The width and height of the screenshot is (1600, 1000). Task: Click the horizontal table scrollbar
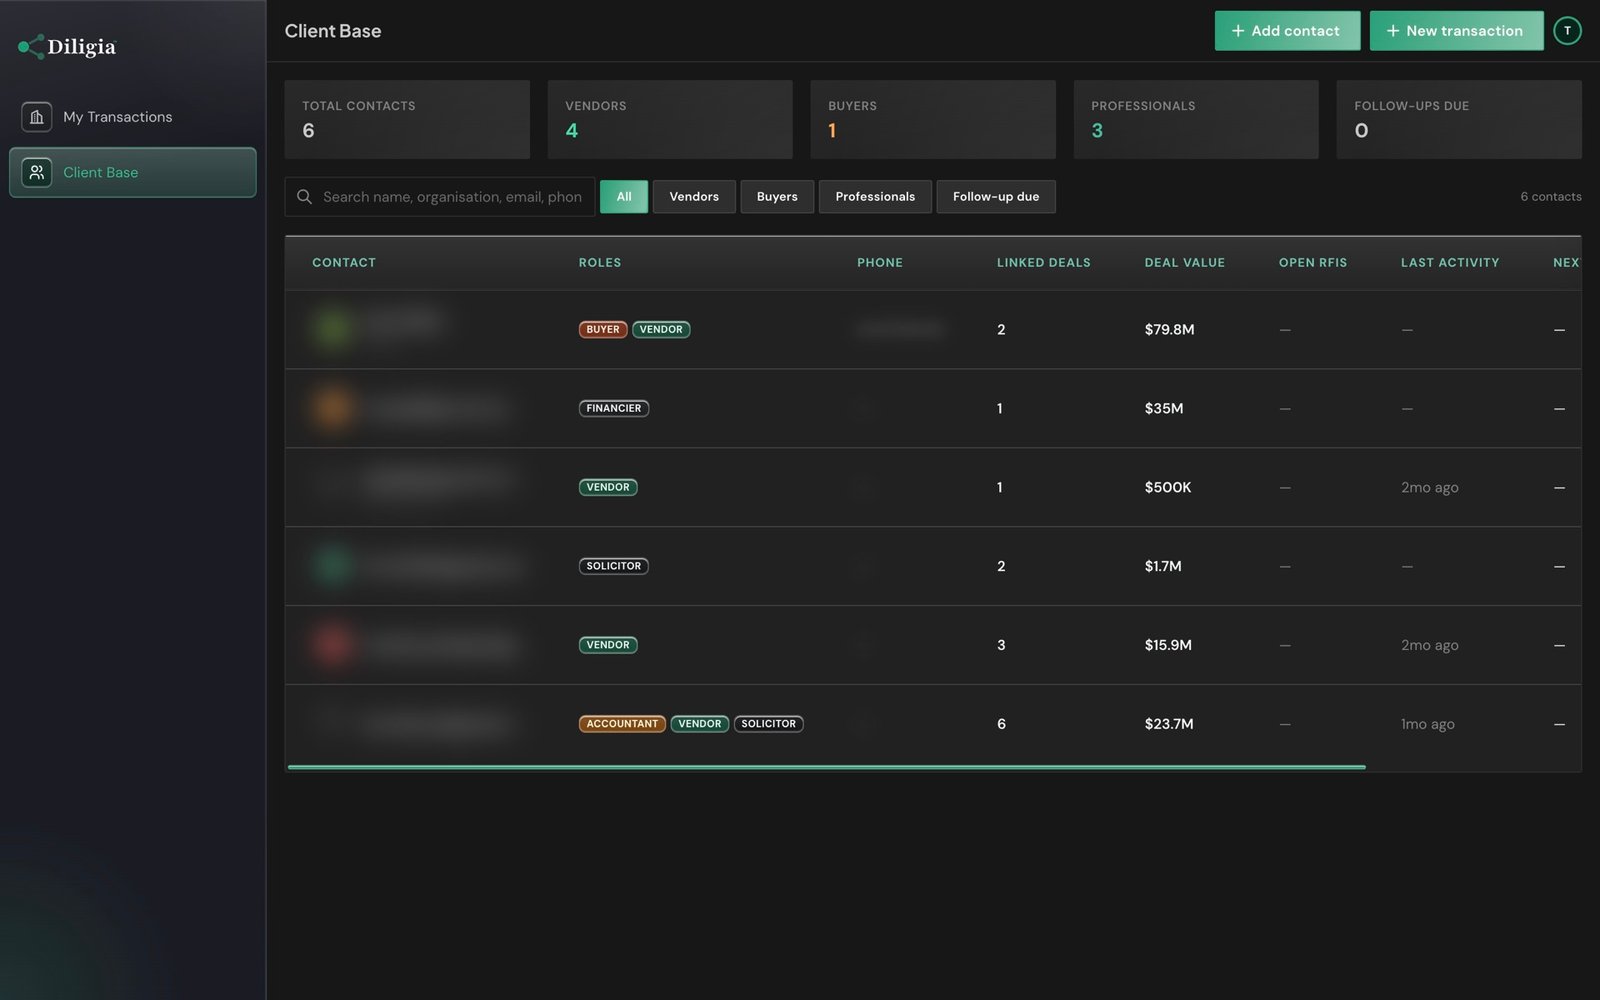[x=826, y=767]
